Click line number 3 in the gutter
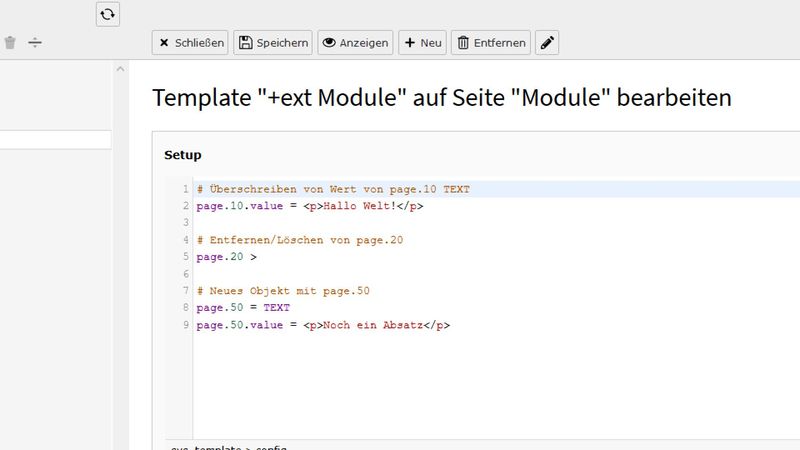Image resolution: width=800 pixels, height=450 pixels. 185,223
